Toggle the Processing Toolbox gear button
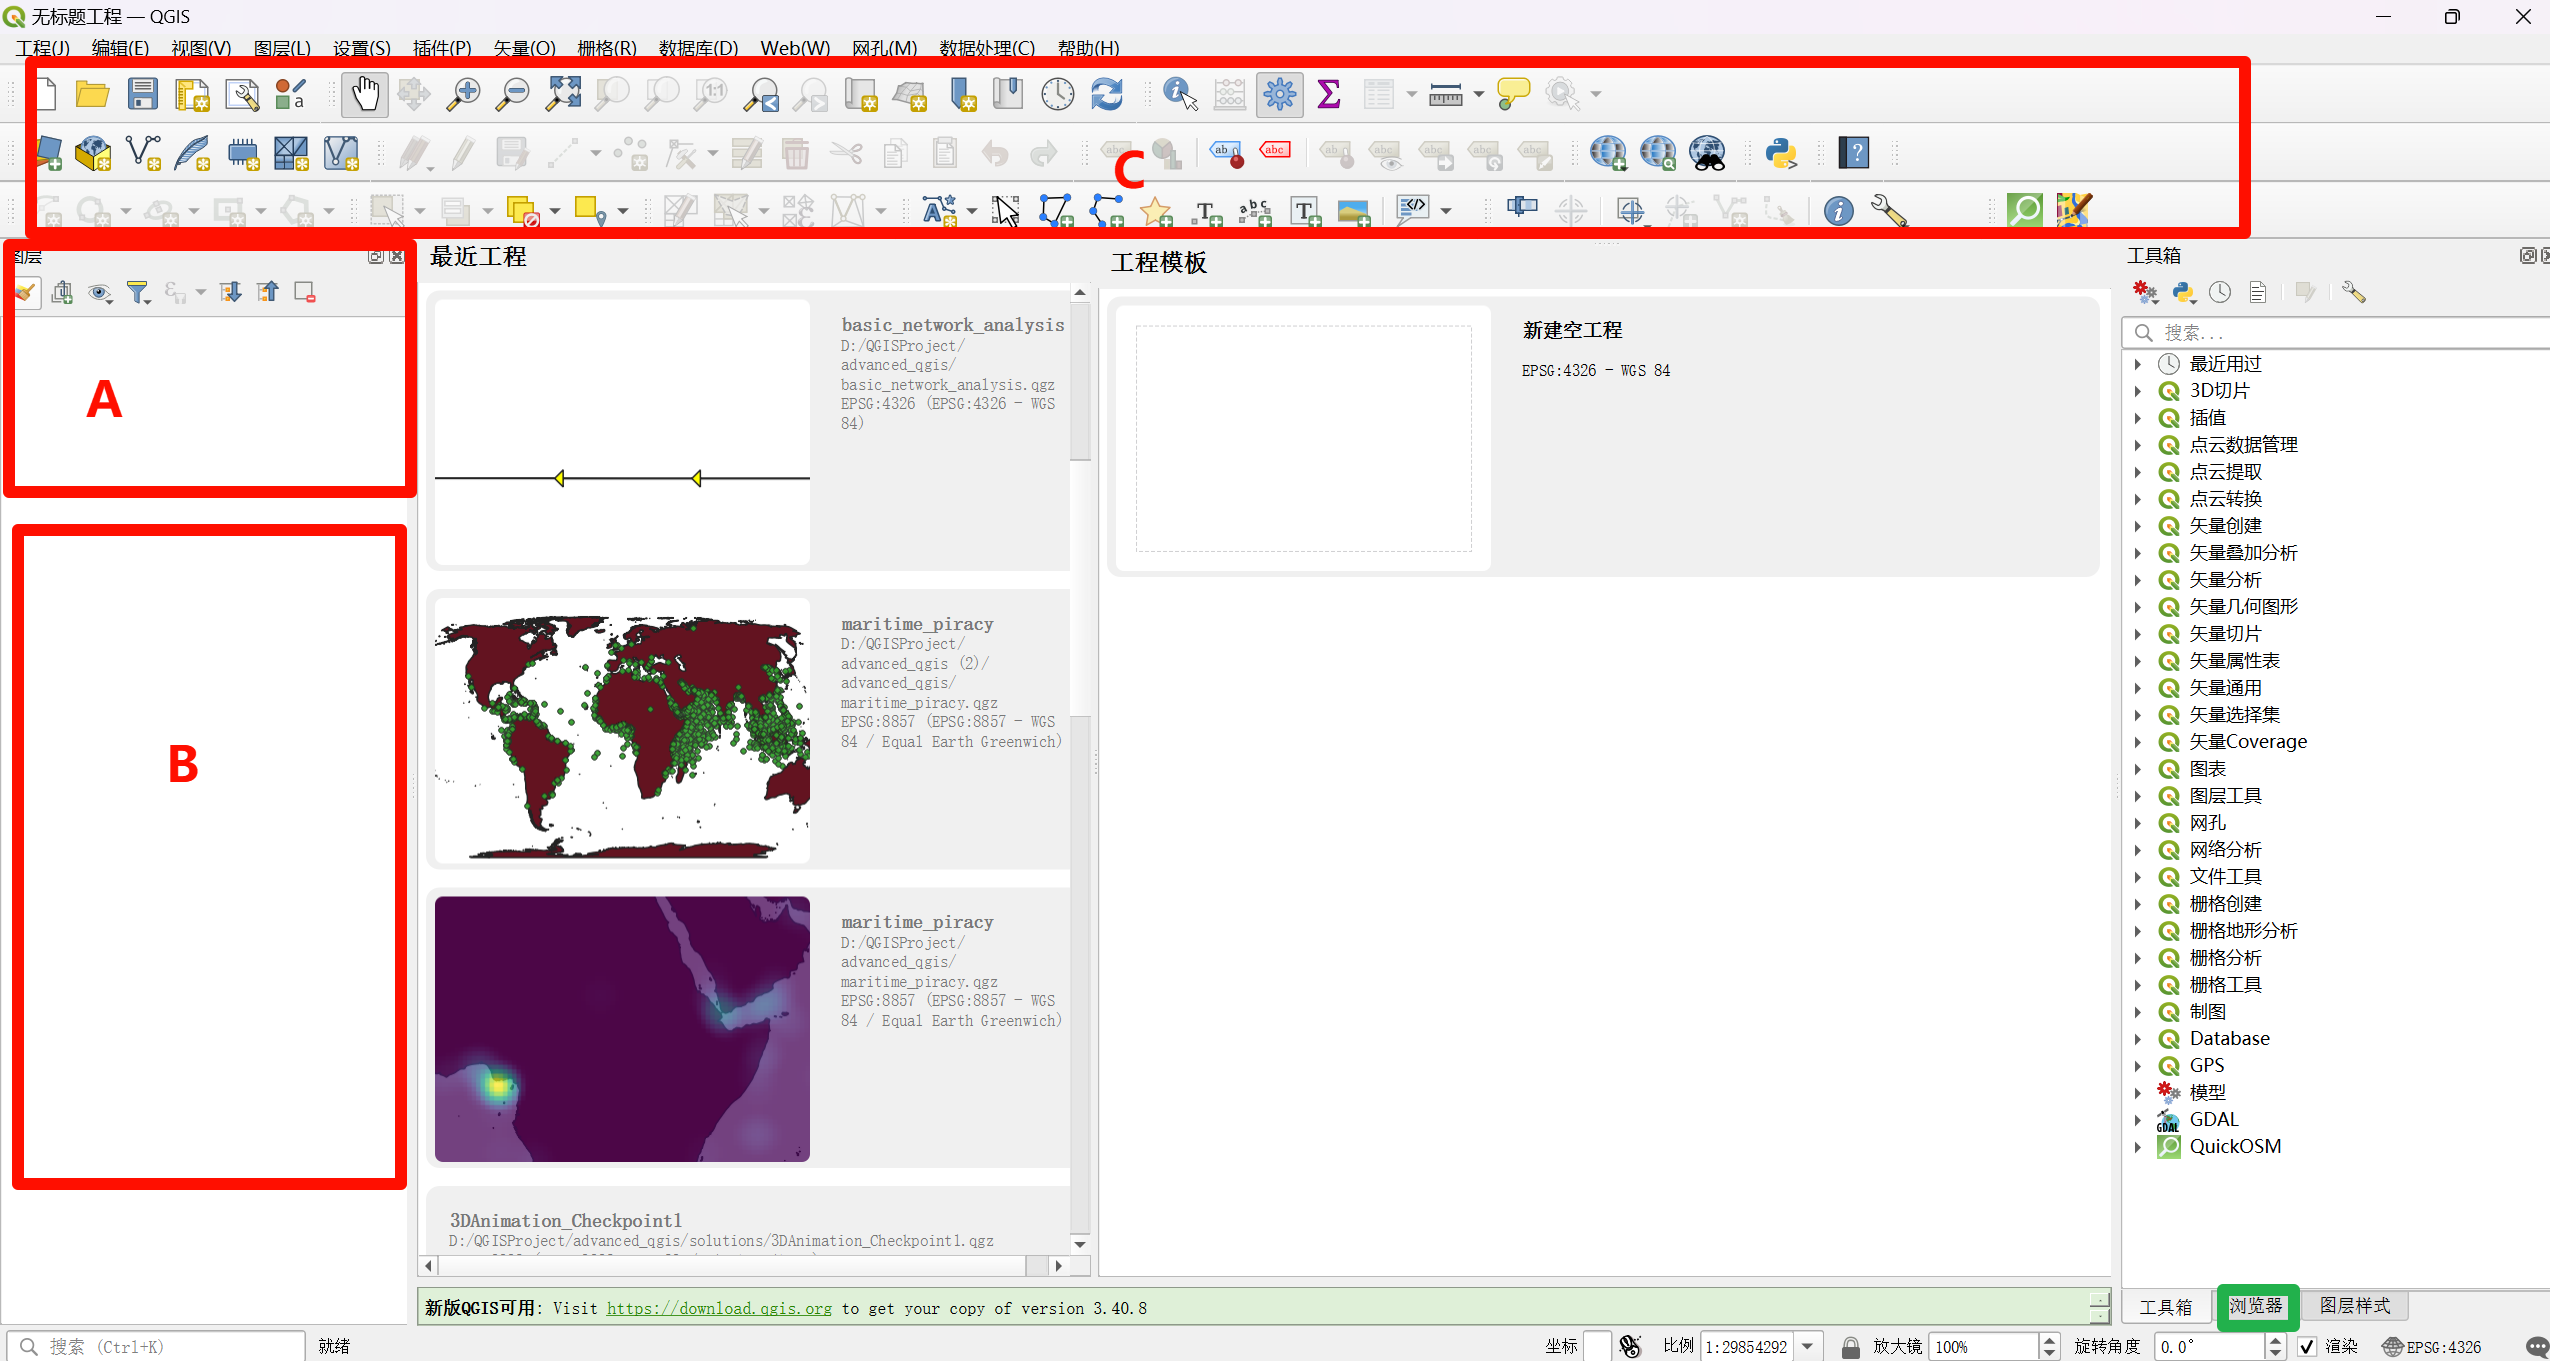This screenshot has width=2550, height=1361. pos(1280,94)
